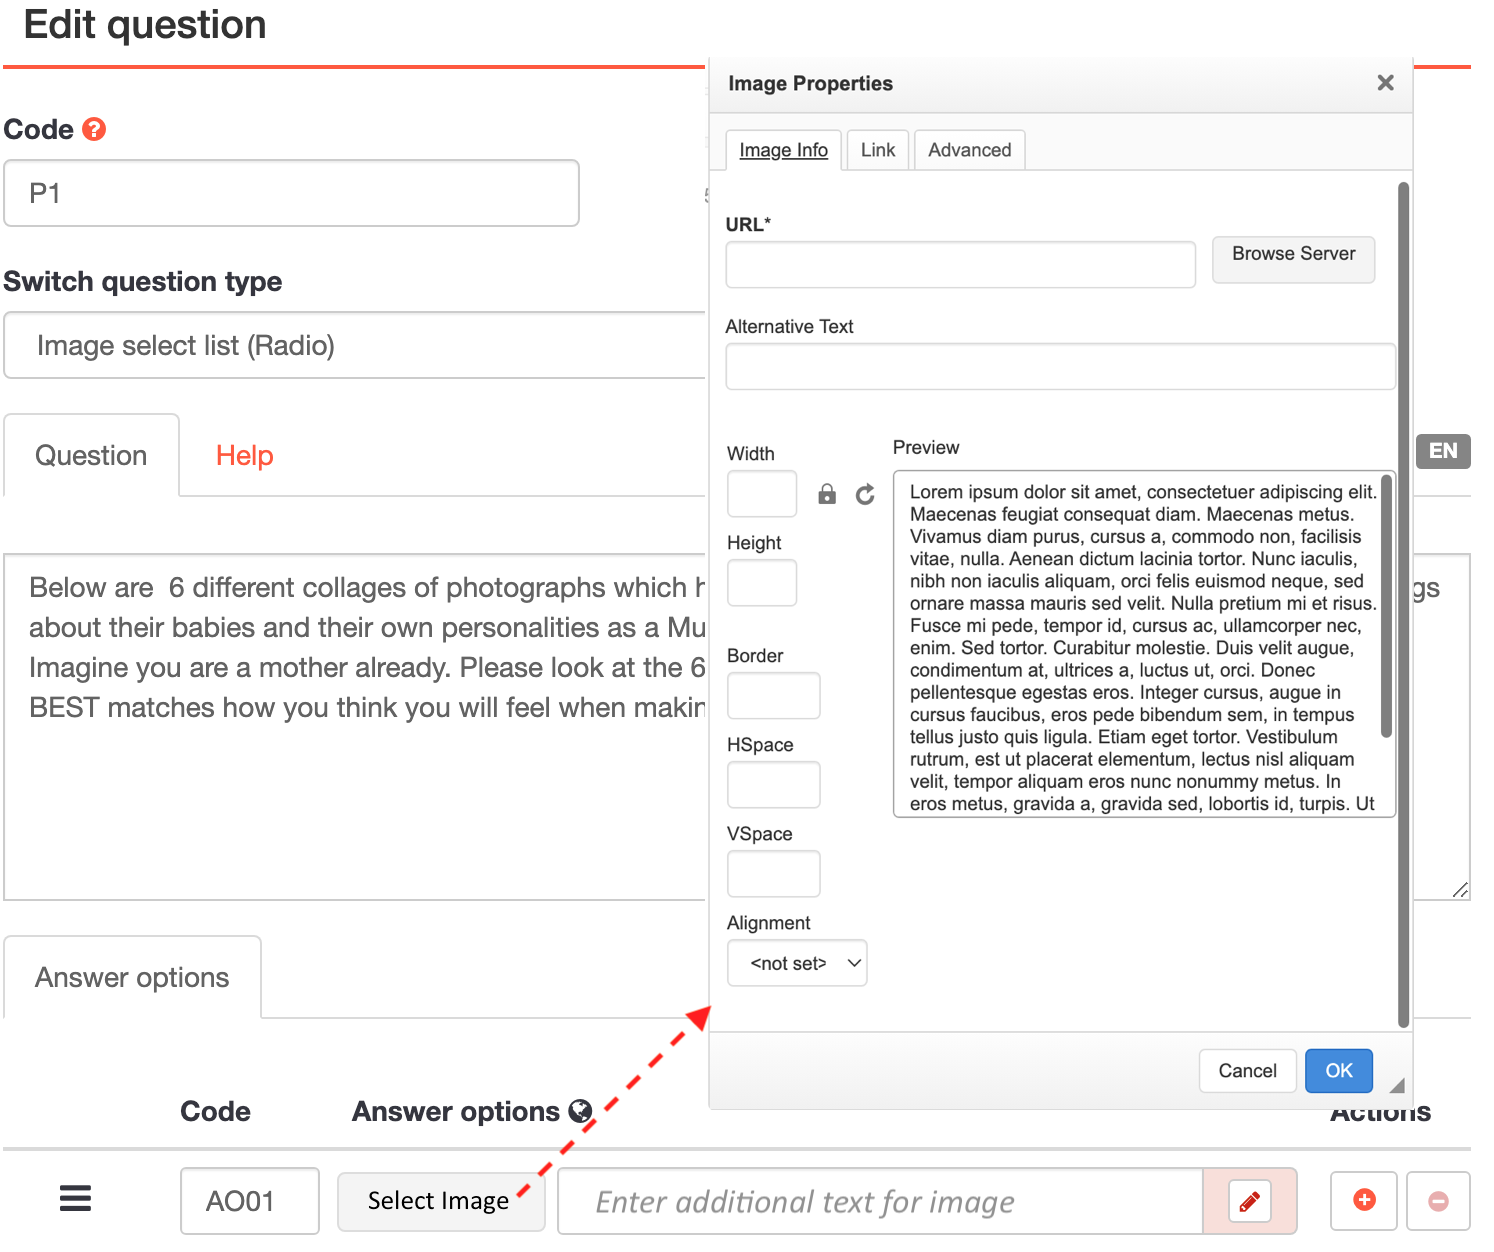Open the Advanced tab
This screenshot has width=1494, height=1252.
coord(969,150)
